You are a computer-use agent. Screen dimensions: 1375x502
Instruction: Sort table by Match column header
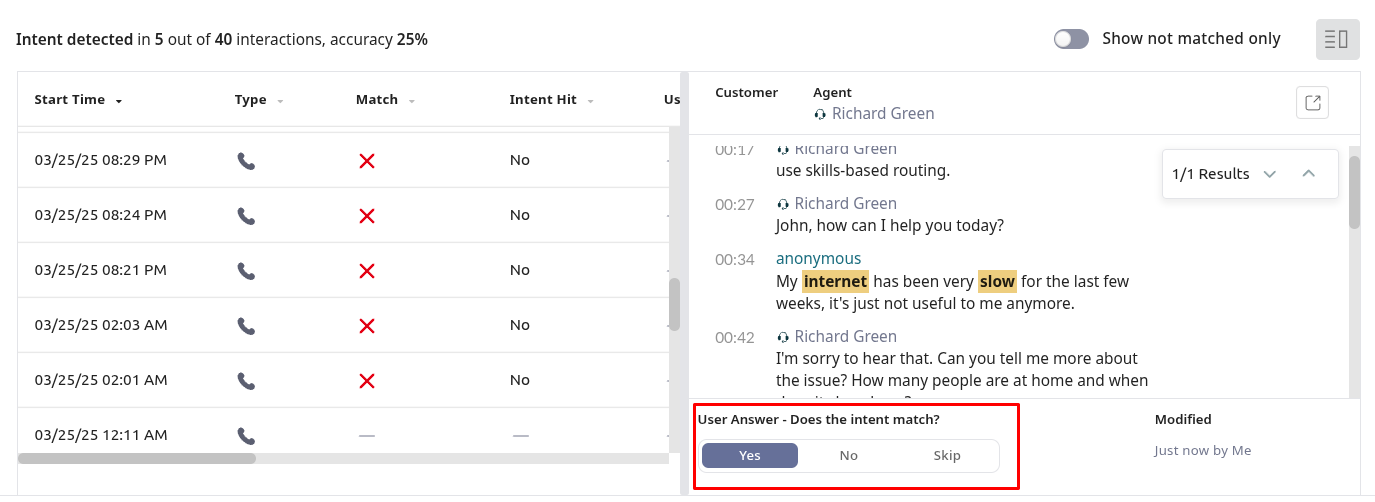(x=377, y=100)
